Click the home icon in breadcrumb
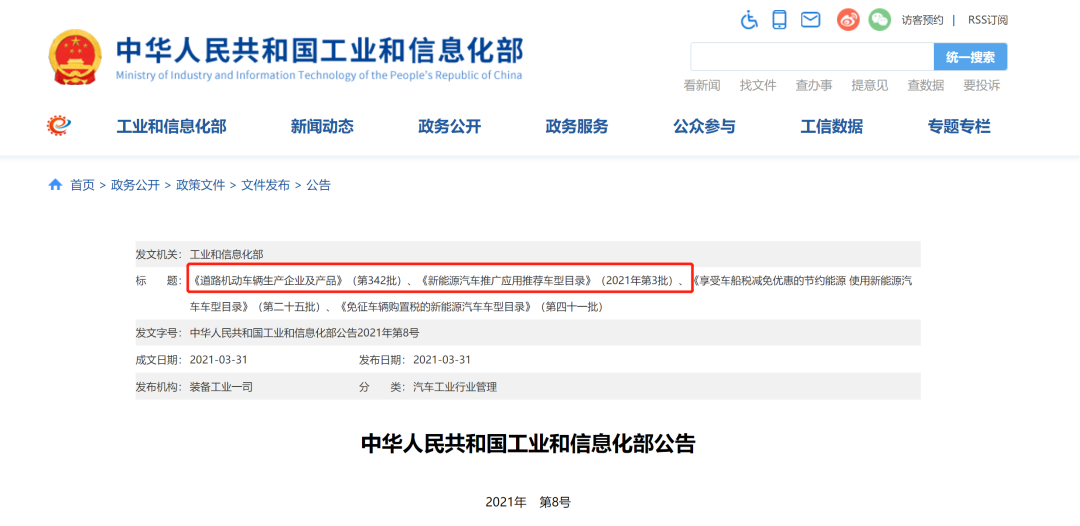Screen dimensions: 1080x526 pos(55,185)
